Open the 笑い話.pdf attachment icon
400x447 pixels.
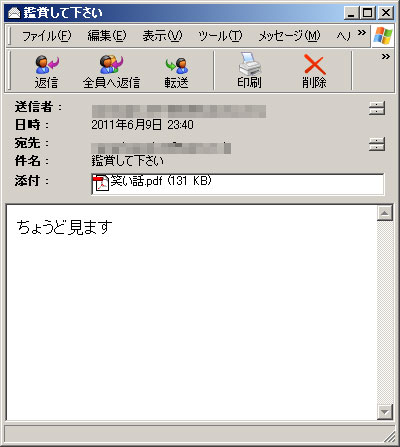[x=101, y=183]
